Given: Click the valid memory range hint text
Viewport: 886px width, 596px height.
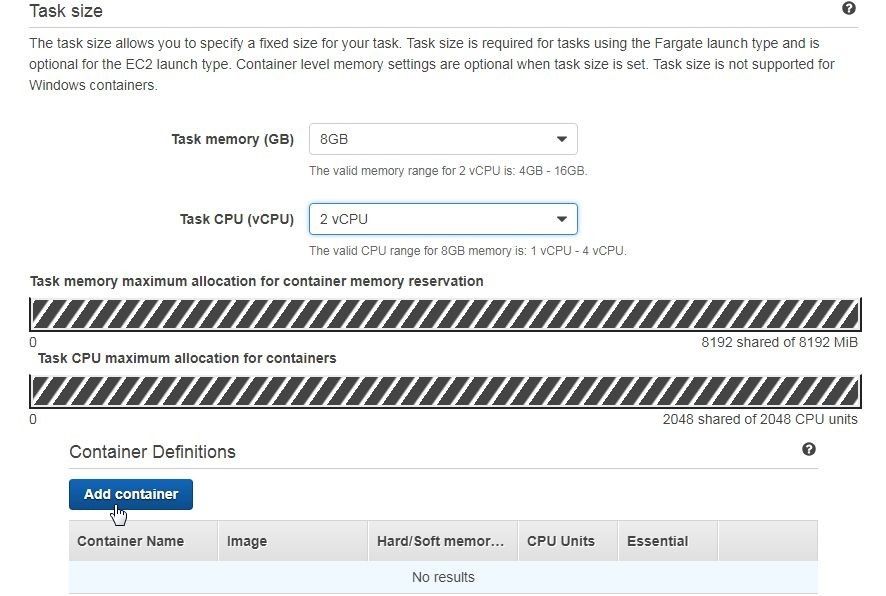Looking at the screenshot, I should point(448,171).
